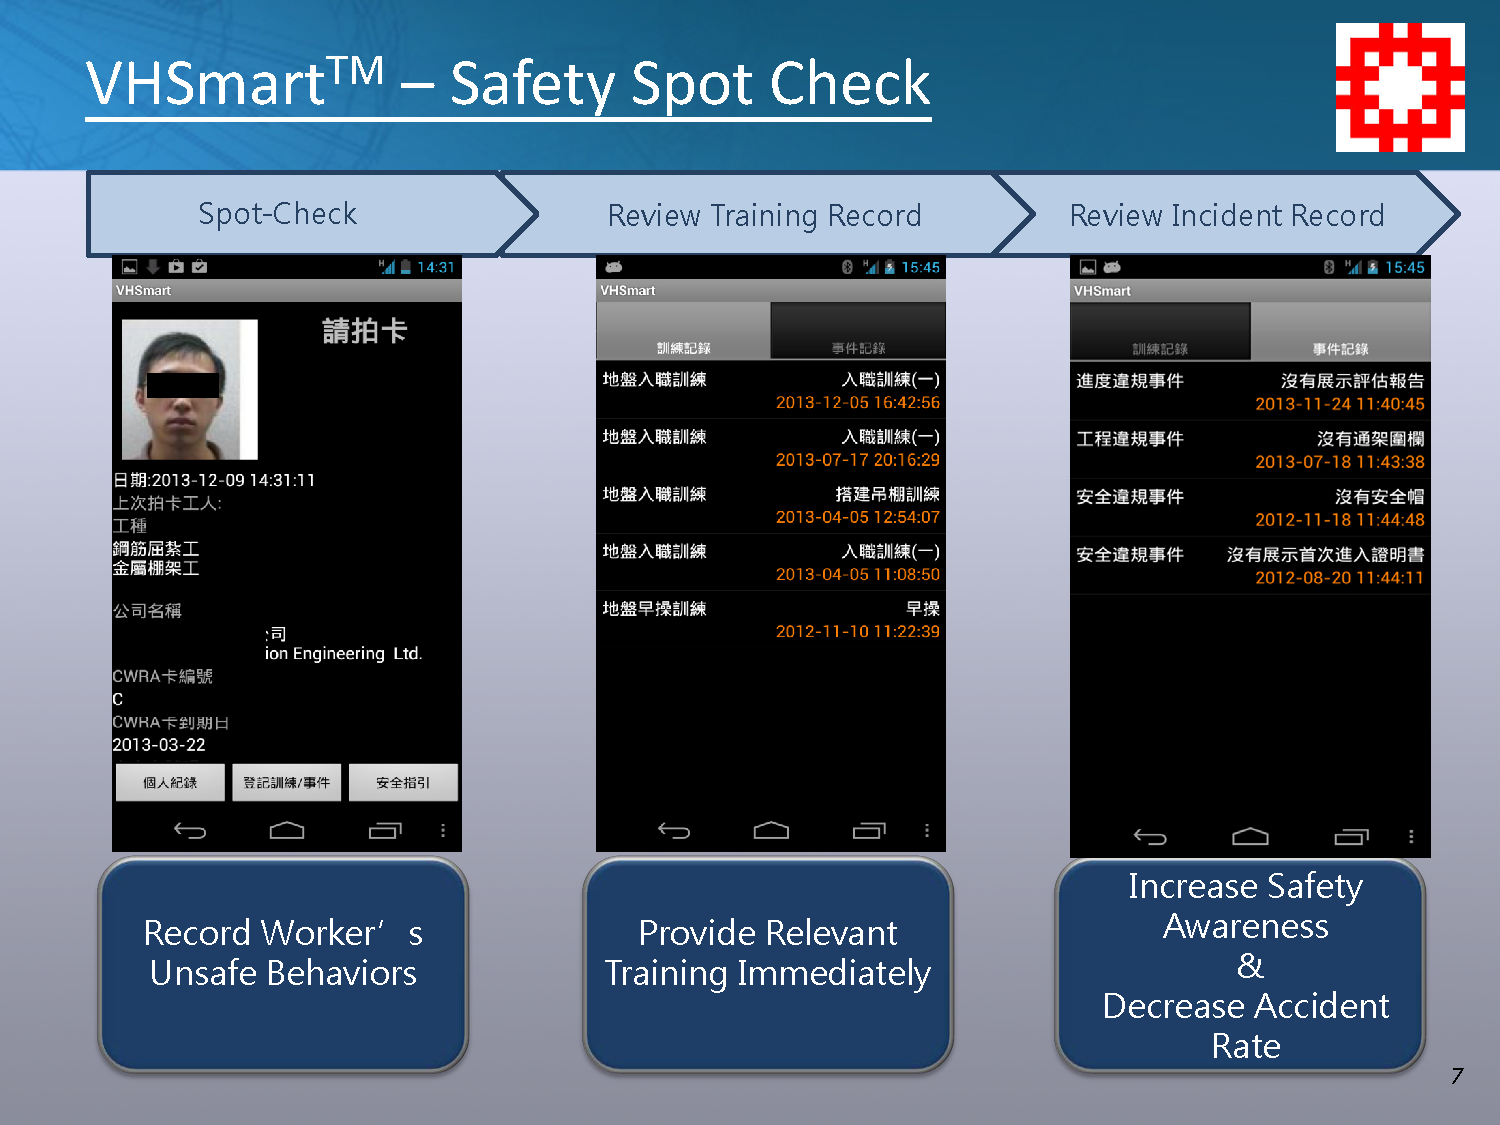
Task: Click the worker photo thumbnail
Action: coord(189,389)
